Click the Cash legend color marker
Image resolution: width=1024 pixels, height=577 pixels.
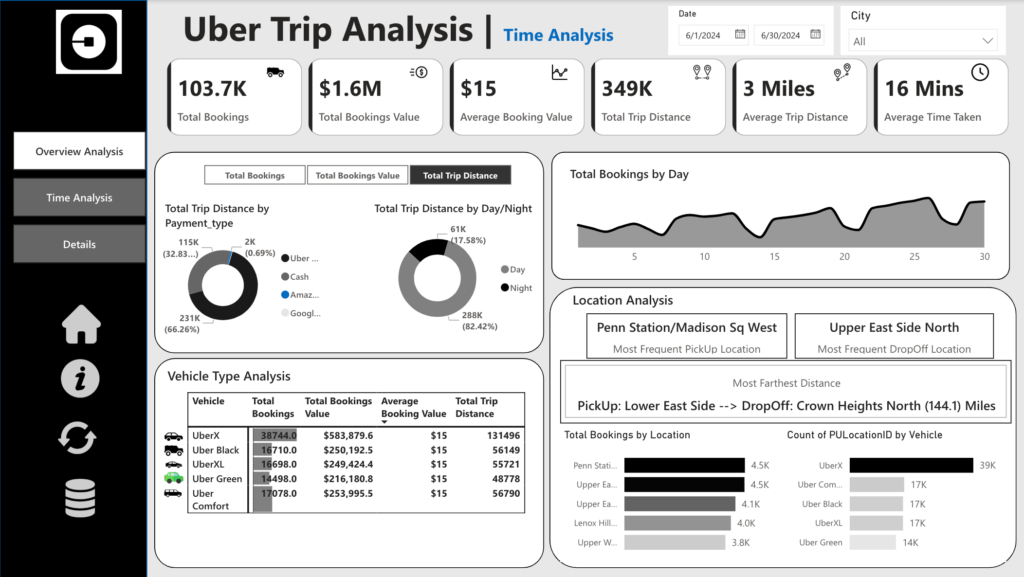point(285,277)
